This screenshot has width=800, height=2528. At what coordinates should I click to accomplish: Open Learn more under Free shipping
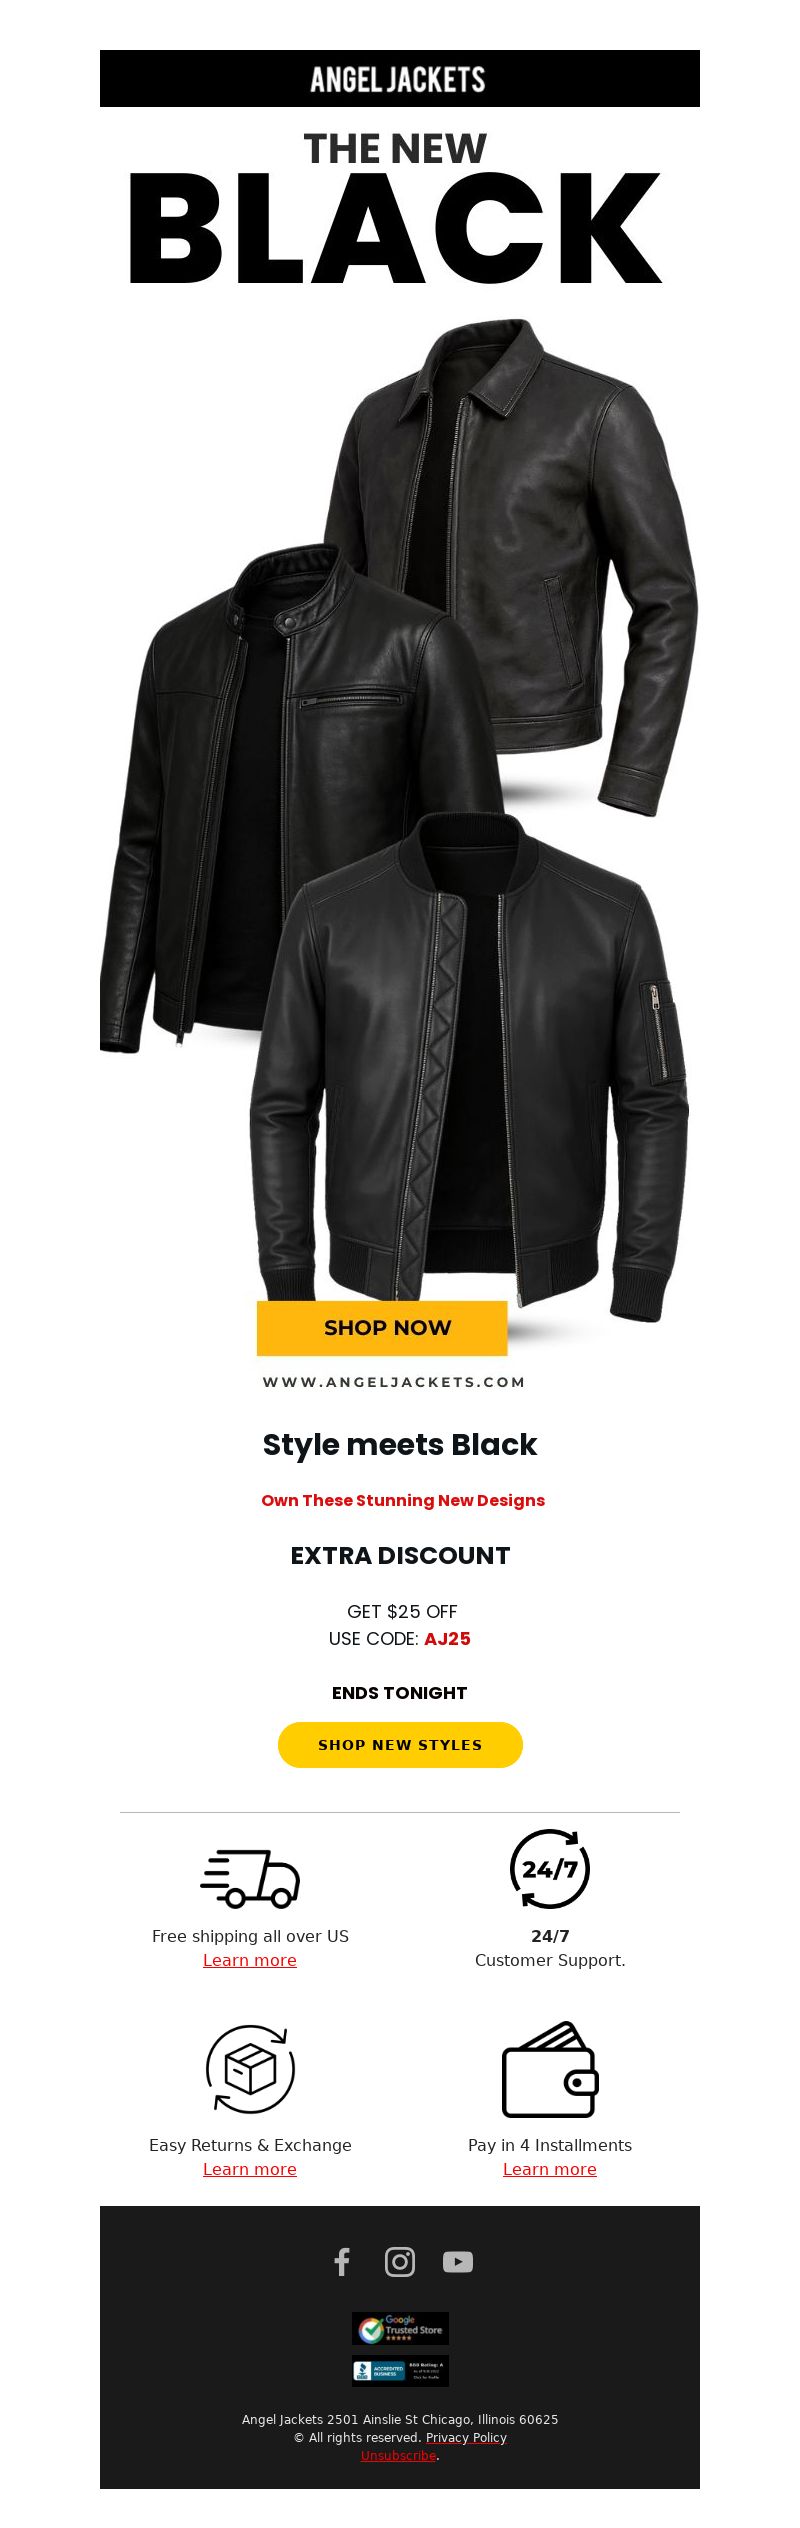pyautogui.click(x=250, y=1960)
